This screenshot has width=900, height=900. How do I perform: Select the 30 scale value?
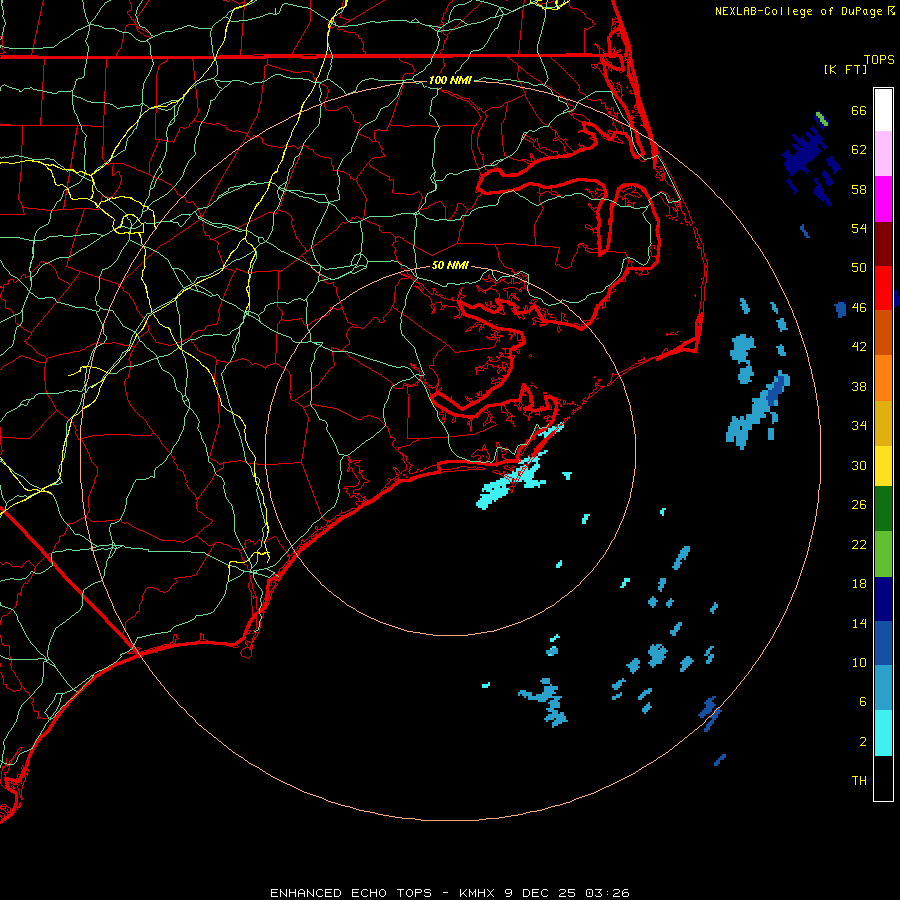click(859, 465)
